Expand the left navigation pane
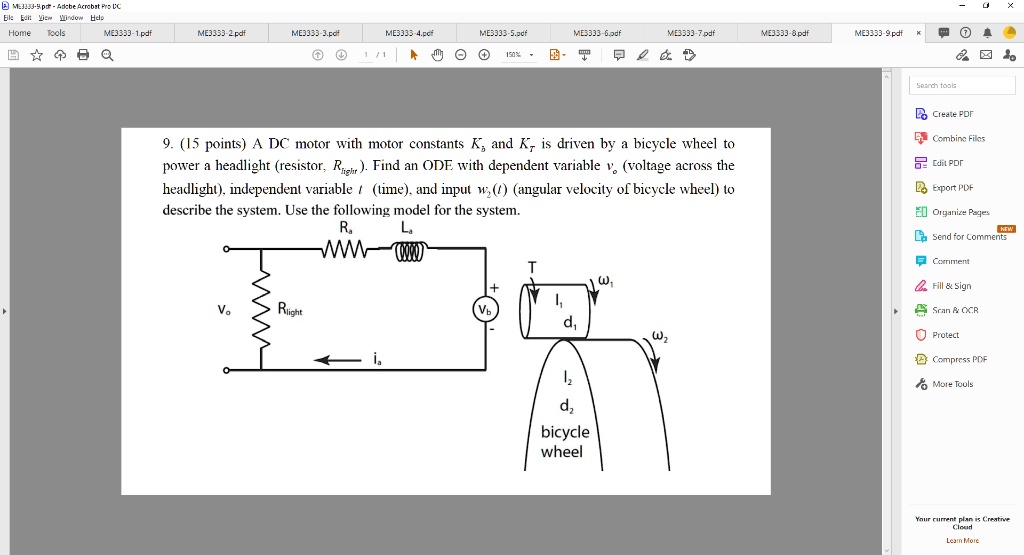 point(5,311)
